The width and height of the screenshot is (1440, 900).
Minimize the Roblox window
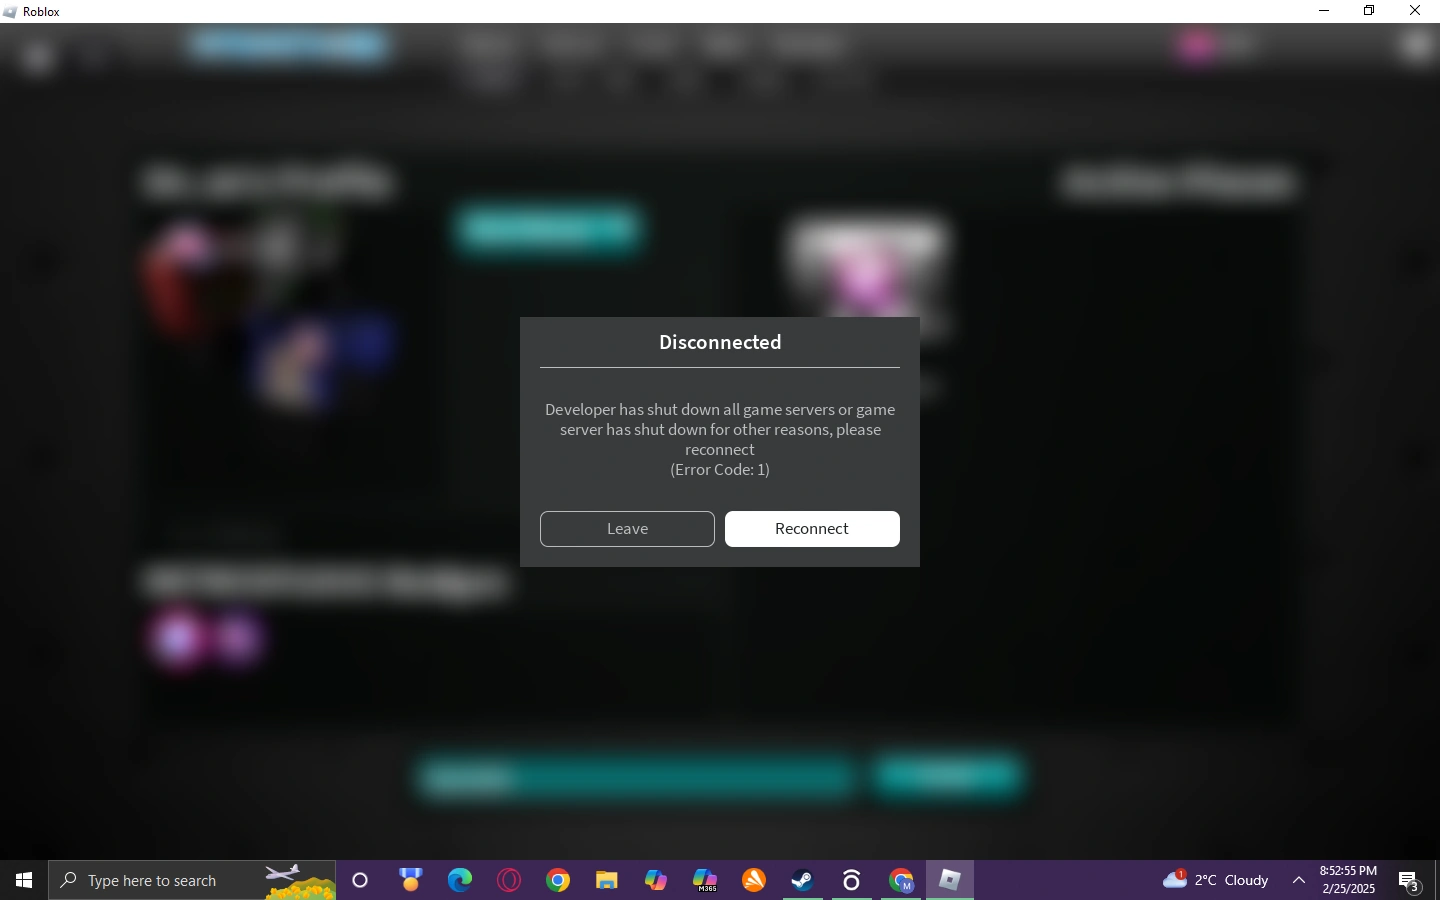[x=1326, y=11]
